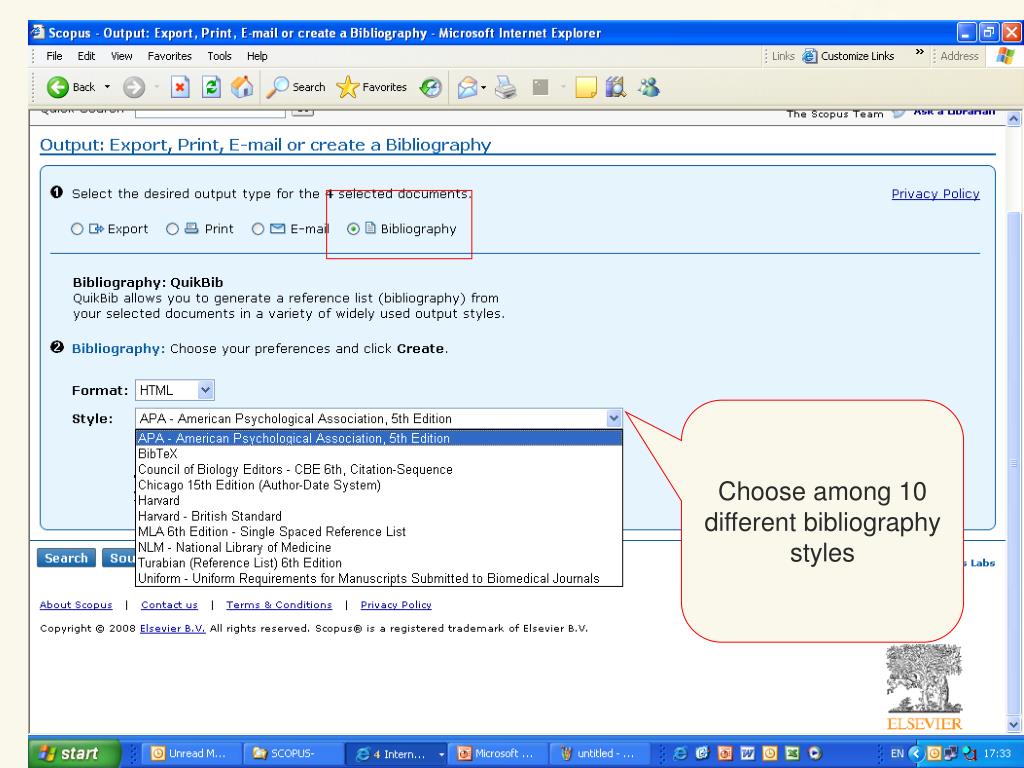Open the Edit menu
The width and height of the screenshot is (1024, 768).
pos(86,56)
